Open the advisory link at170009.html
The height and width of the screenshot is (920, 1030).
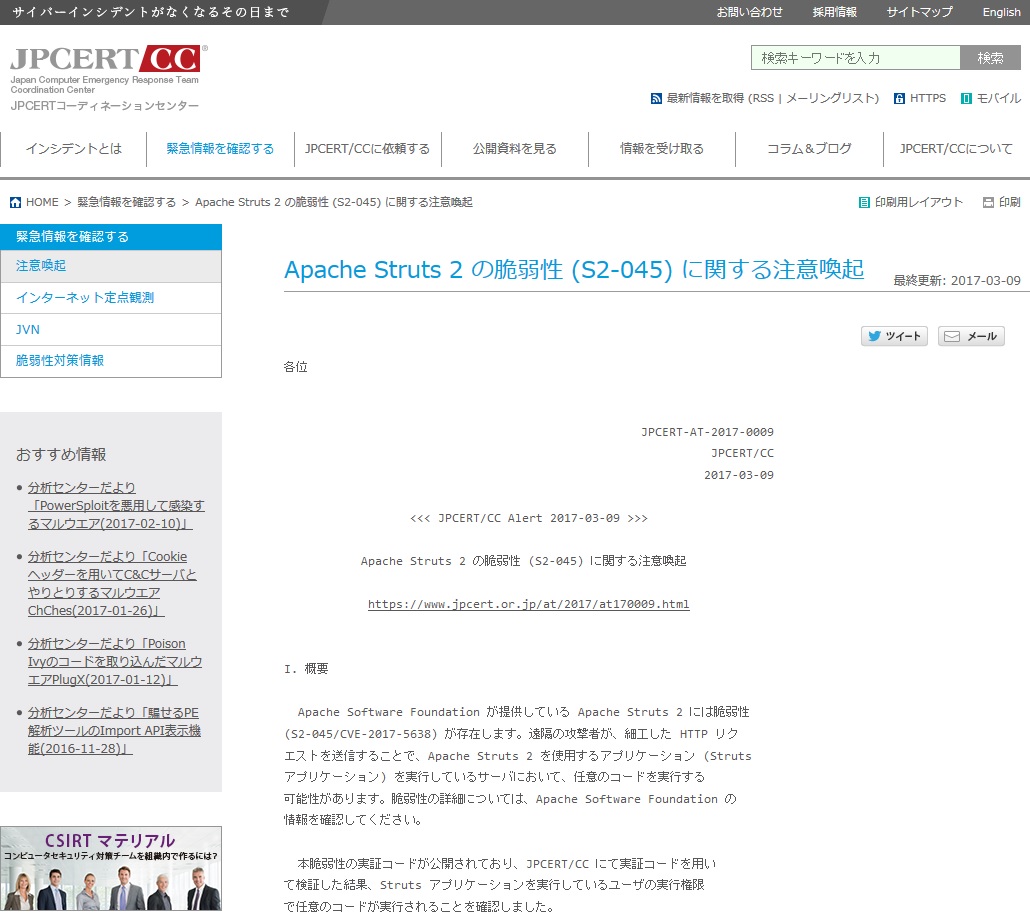click(x=528, y=604)
